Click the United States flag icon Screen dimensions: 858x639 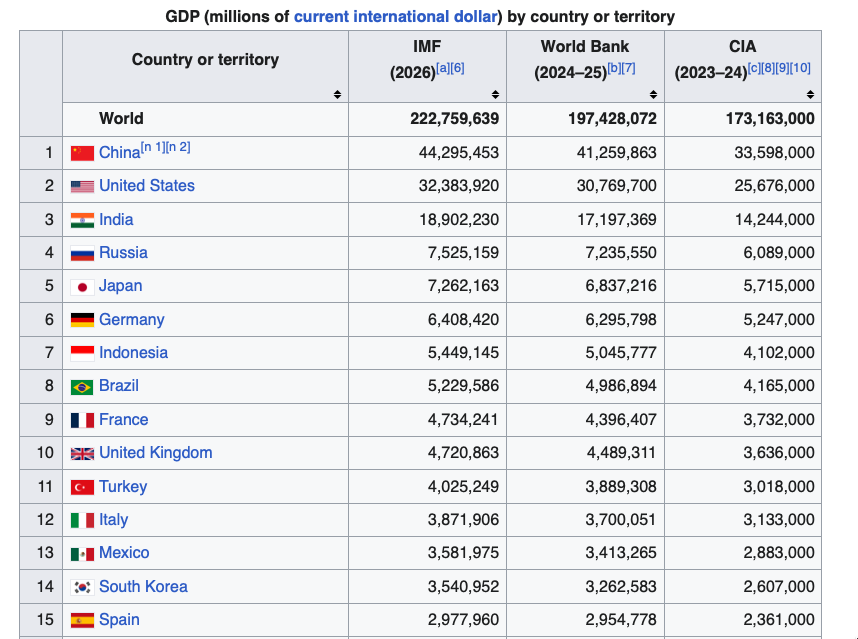click(x=82, y=187)
